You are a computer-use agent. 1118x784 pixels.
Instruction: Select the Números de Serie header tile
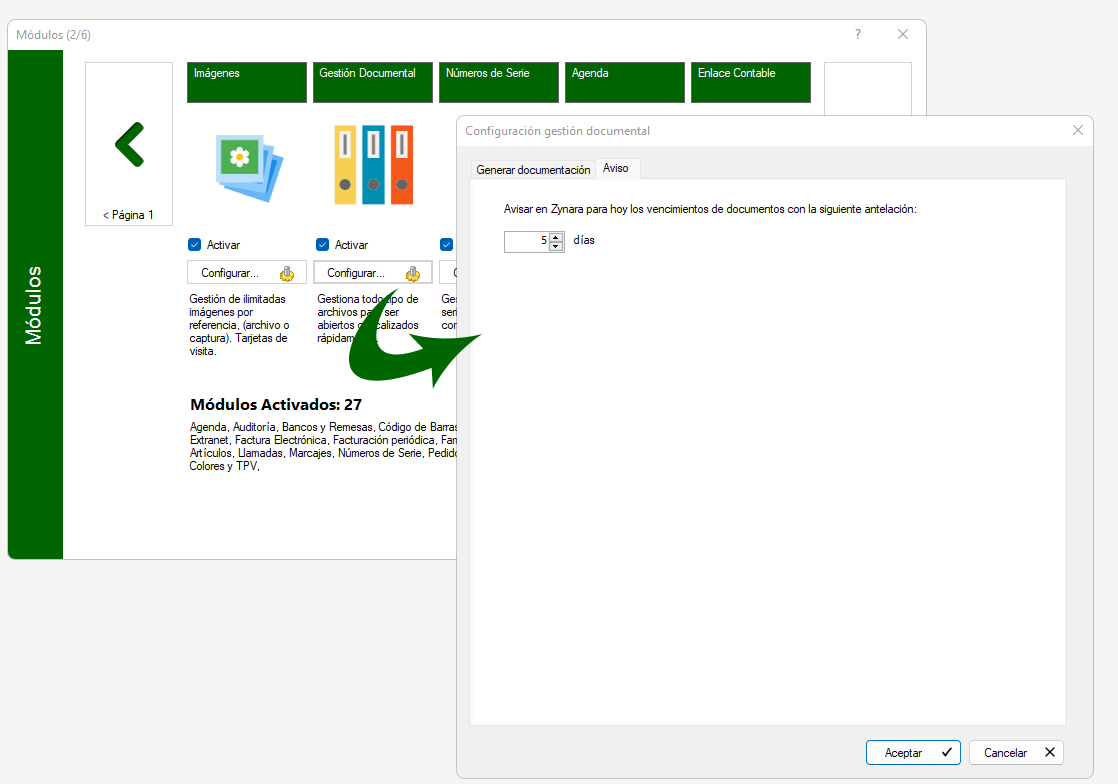pos(498,82)
